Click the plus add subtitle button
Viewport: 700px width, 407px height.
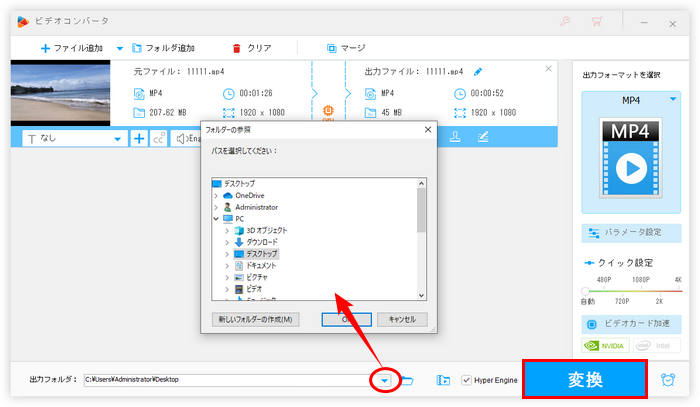(139, 139)
